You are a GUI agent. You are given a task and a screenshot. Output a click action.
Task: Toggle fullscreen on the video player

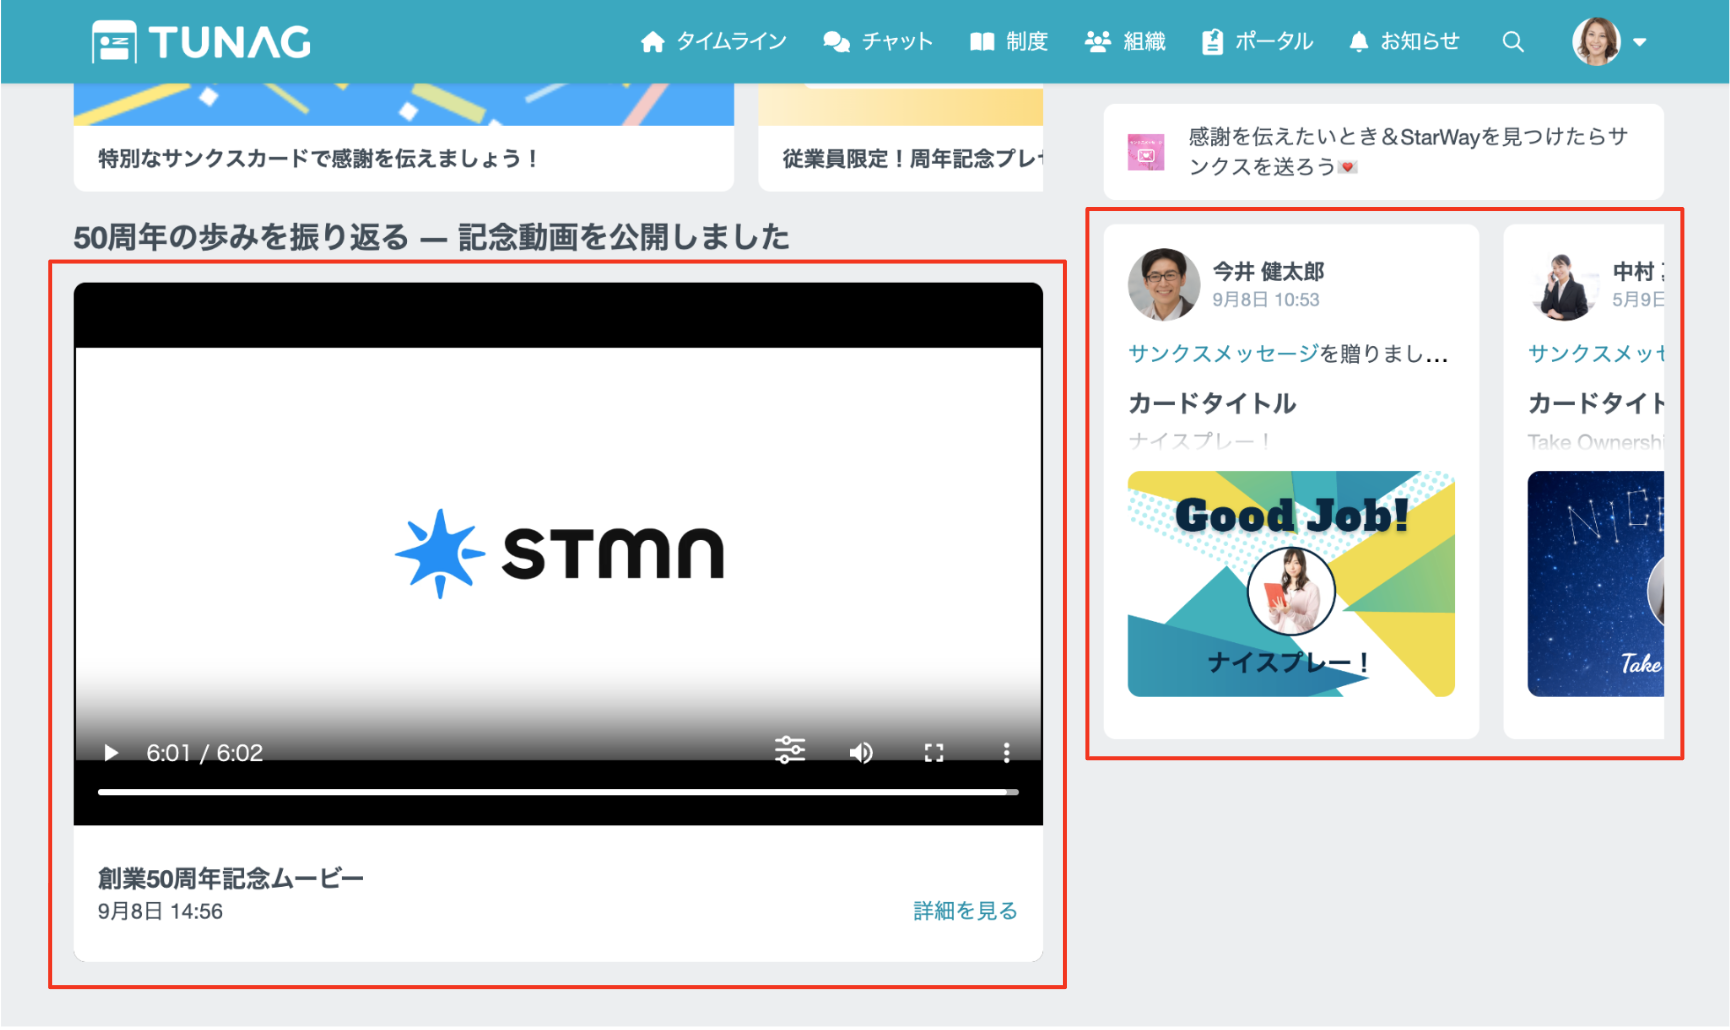934,753
